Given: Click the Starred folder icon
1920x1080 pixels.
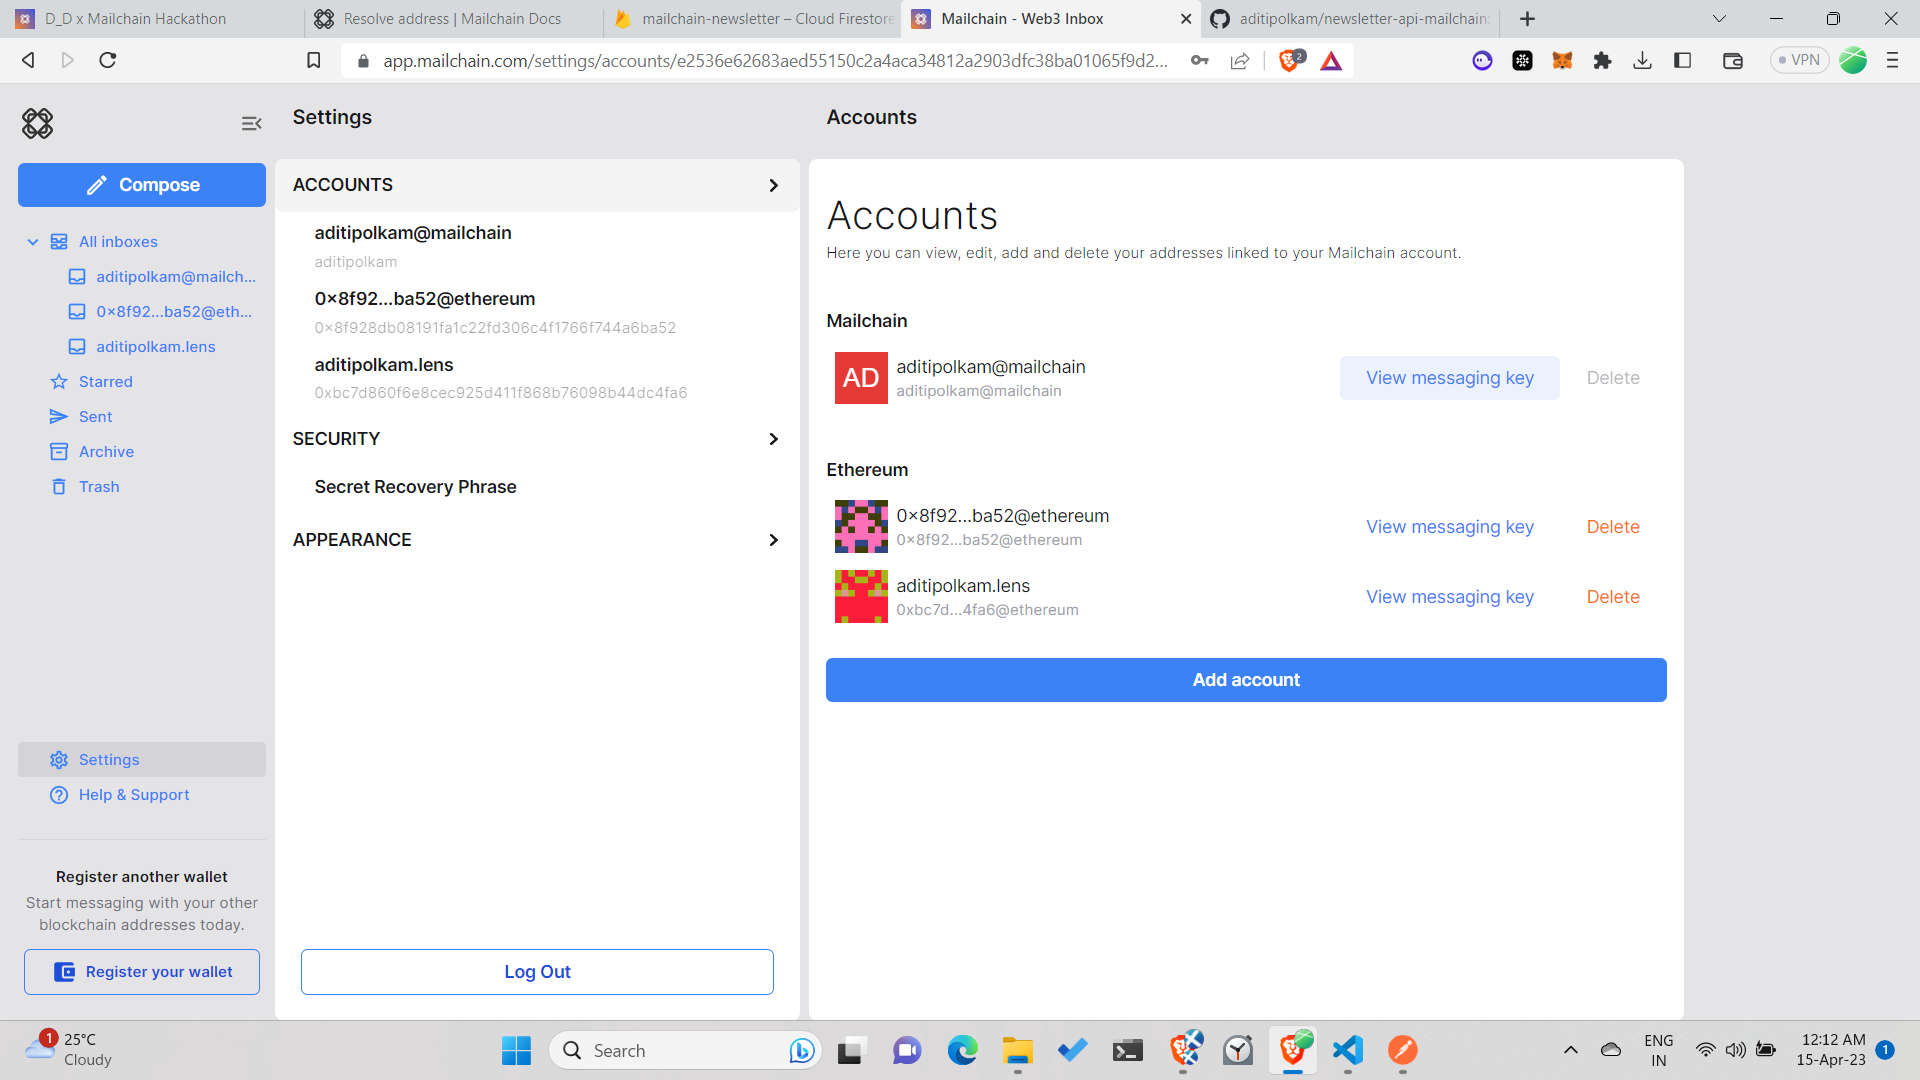Looking at the screenshot, I should coord(58,381).
